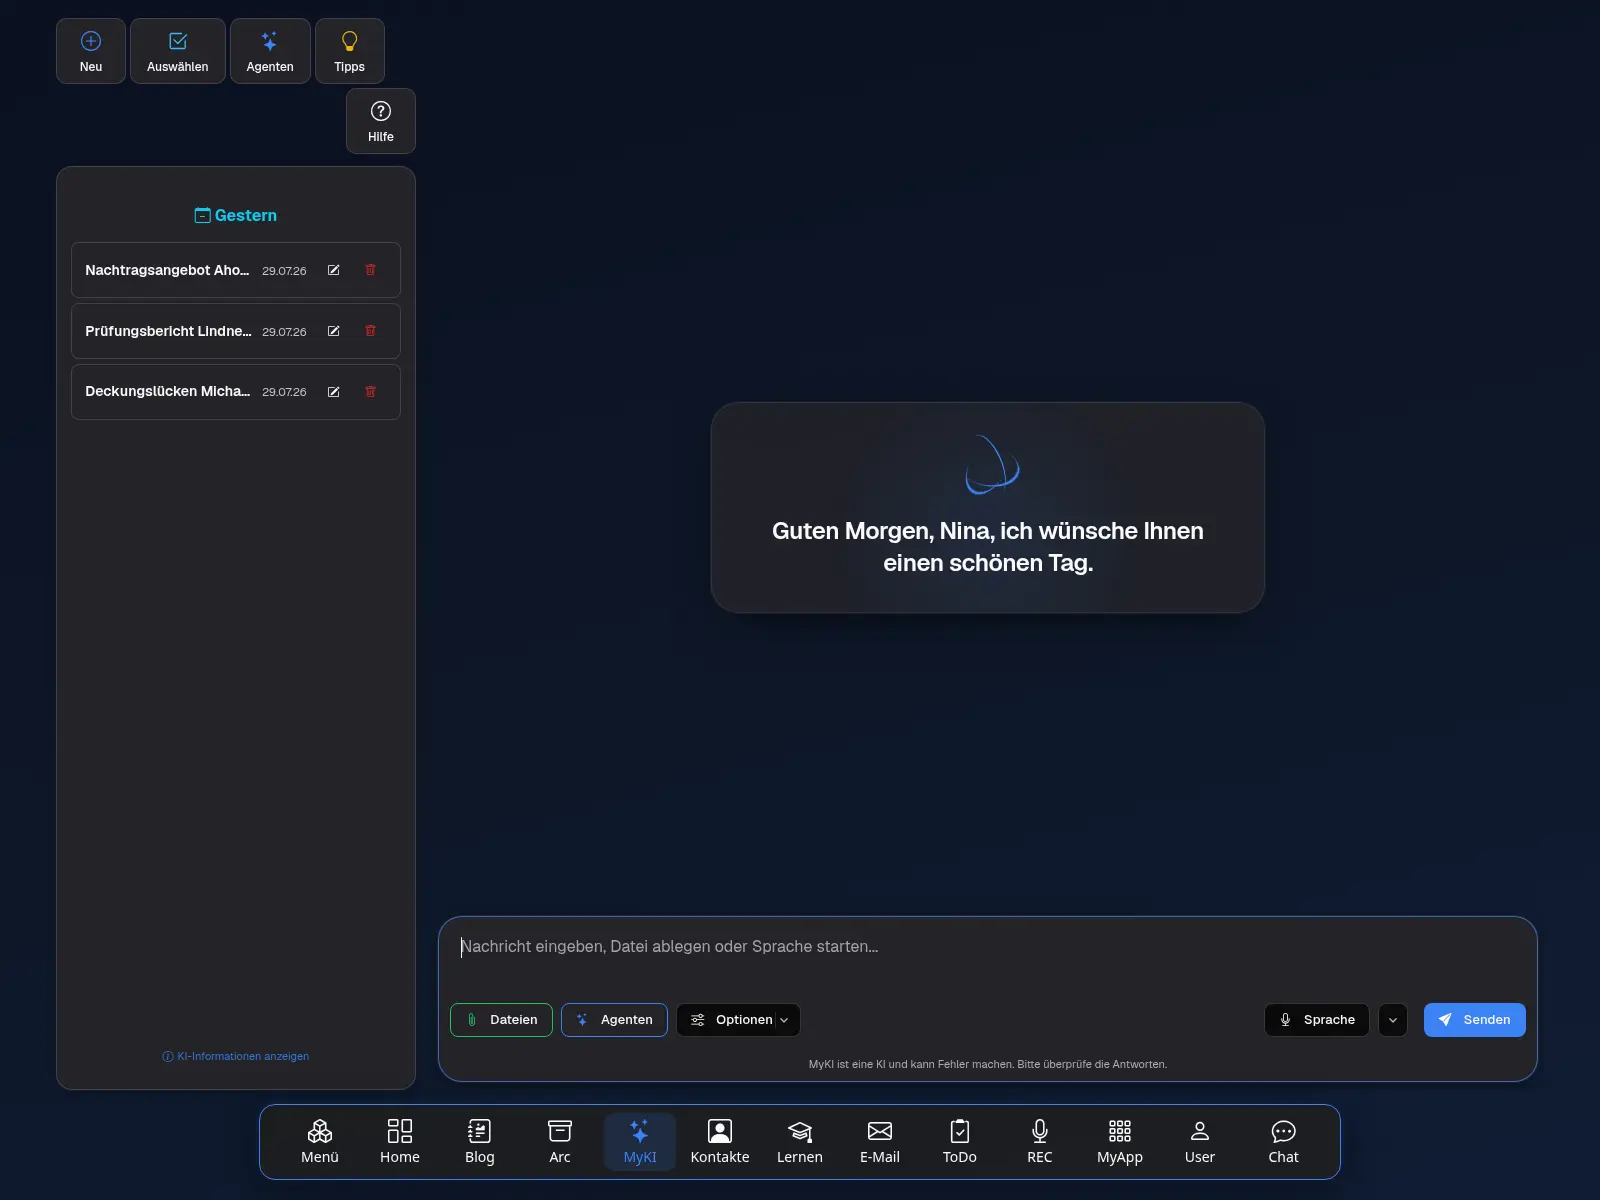Screen dimensions: 1600x1200
Task: Delete the Nachtragsangebot conversation
Action: click(371, 270)
